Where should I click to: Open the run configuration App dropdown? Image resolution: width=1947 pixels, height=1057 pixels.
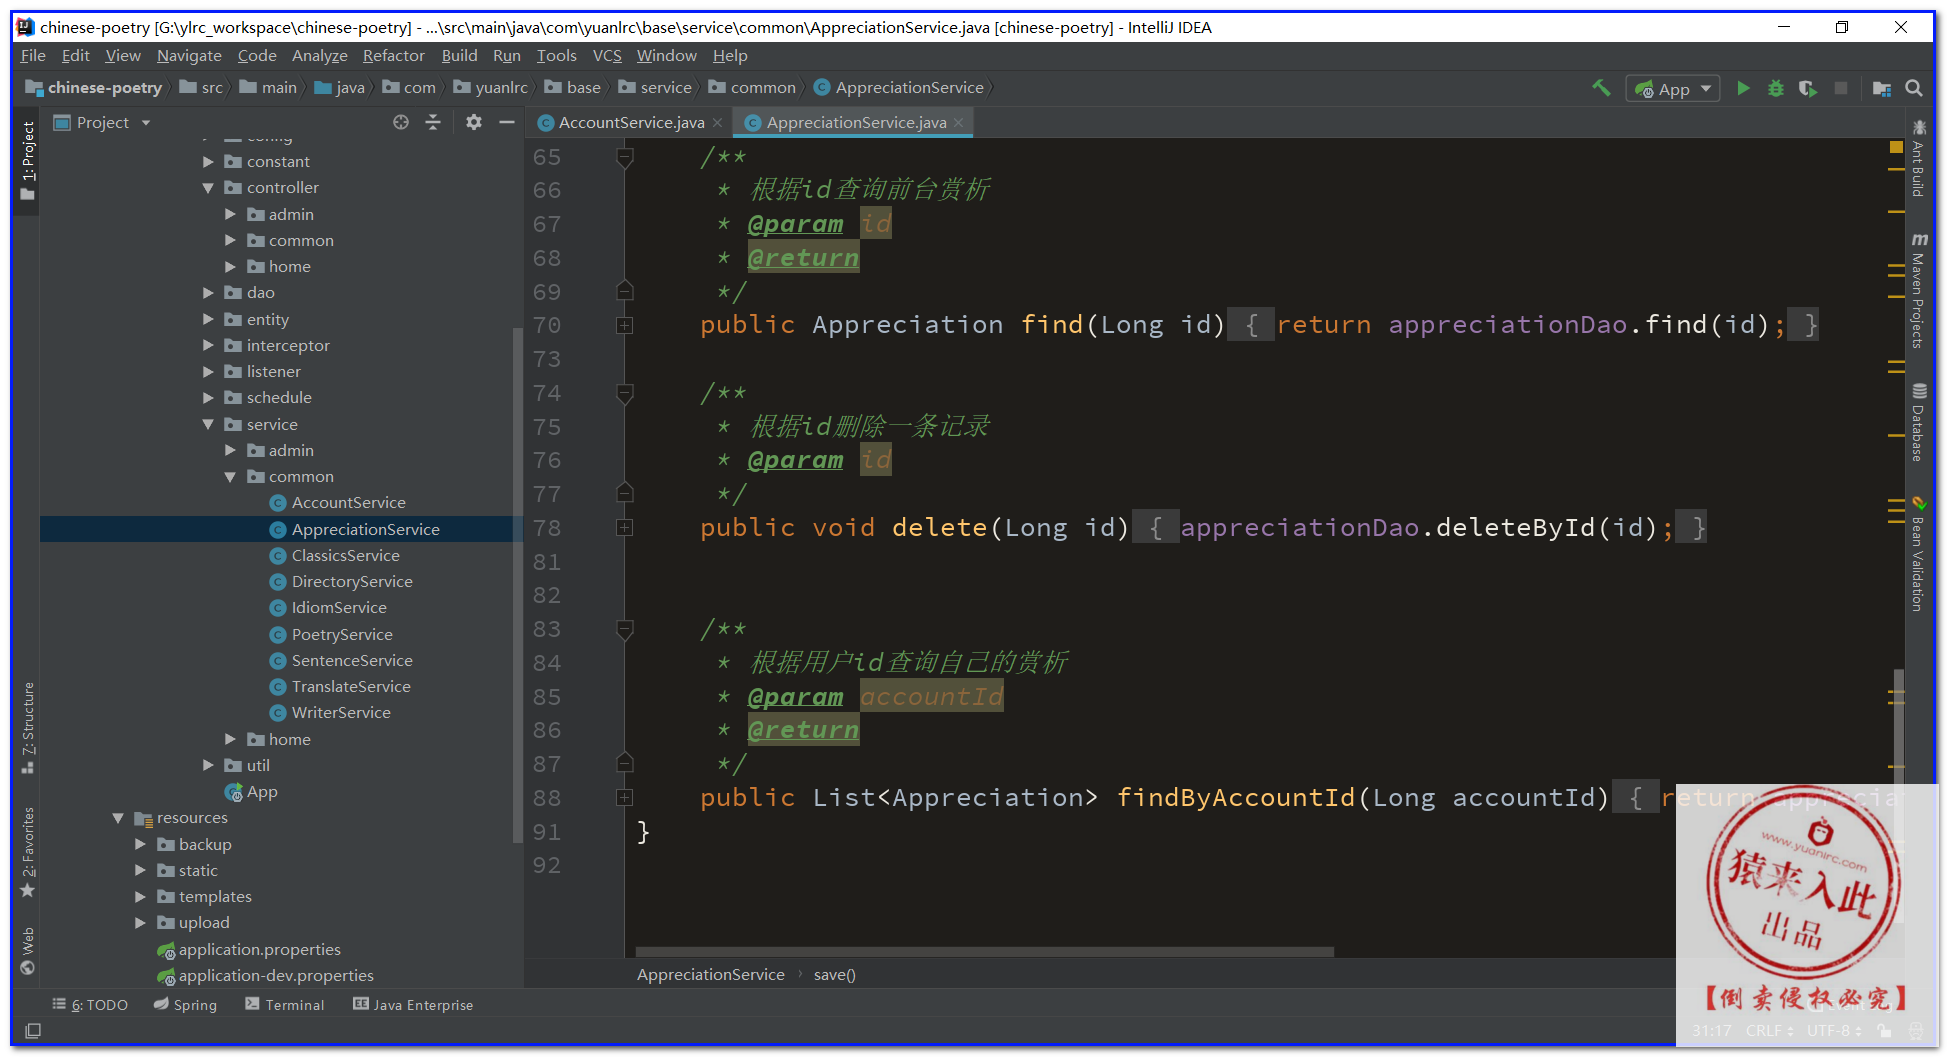pyautogui.click(x=1673, y=88)
